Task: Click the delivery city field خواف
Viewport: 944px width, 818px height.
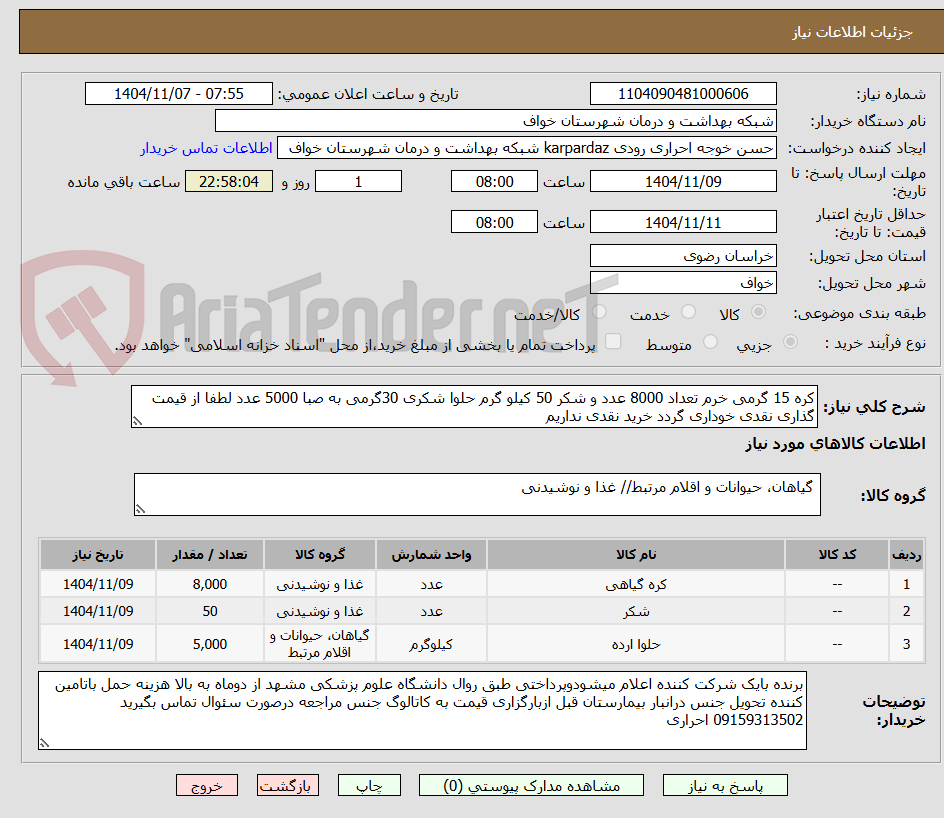Action: (683, 283)
